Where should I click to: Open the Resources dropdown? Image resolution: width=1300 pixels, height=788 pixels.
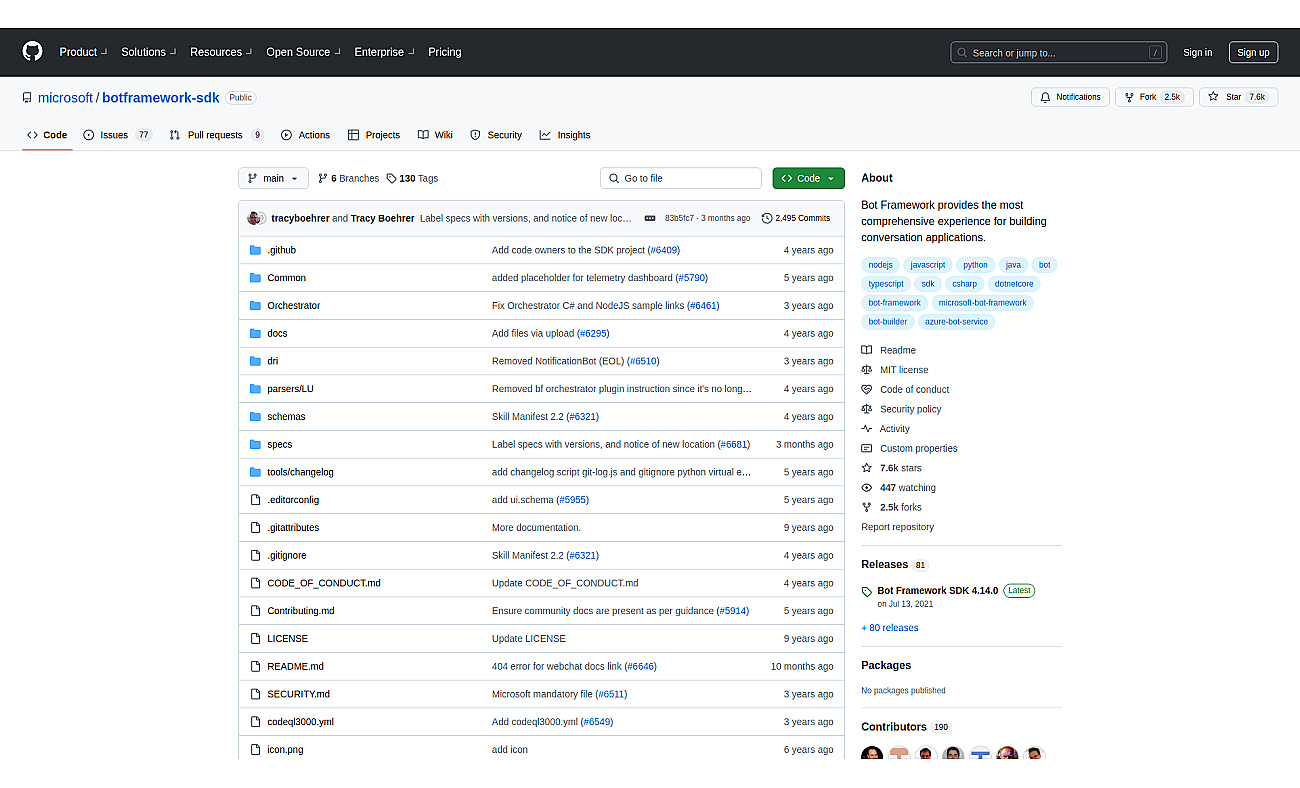pyautogui.click(x=221, y=52)
